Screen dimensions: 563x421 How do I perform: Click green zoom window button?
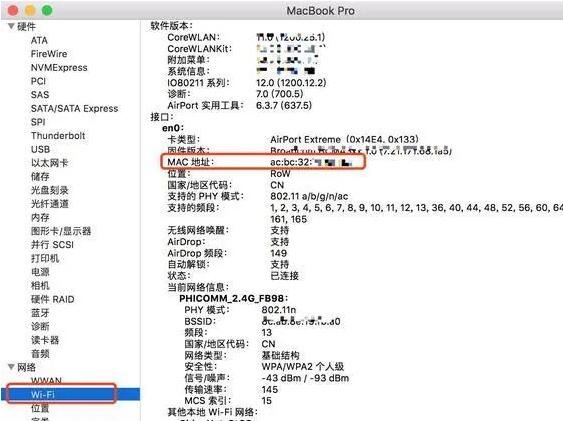tap(47, 10)
